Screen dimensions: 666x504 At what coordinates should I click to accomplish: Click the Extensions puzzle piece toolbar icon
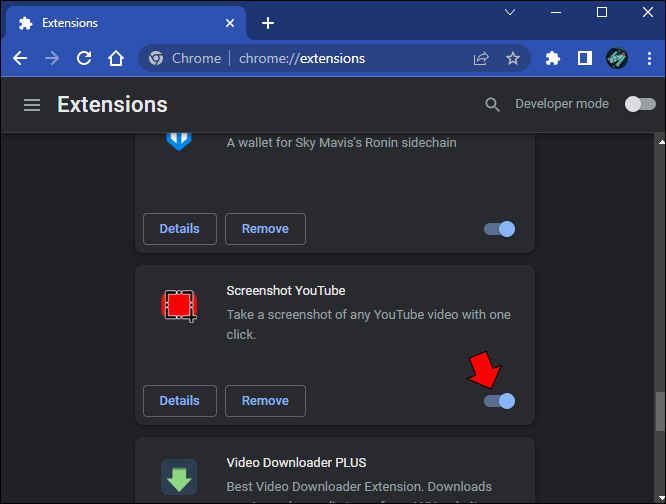(553, 58)
